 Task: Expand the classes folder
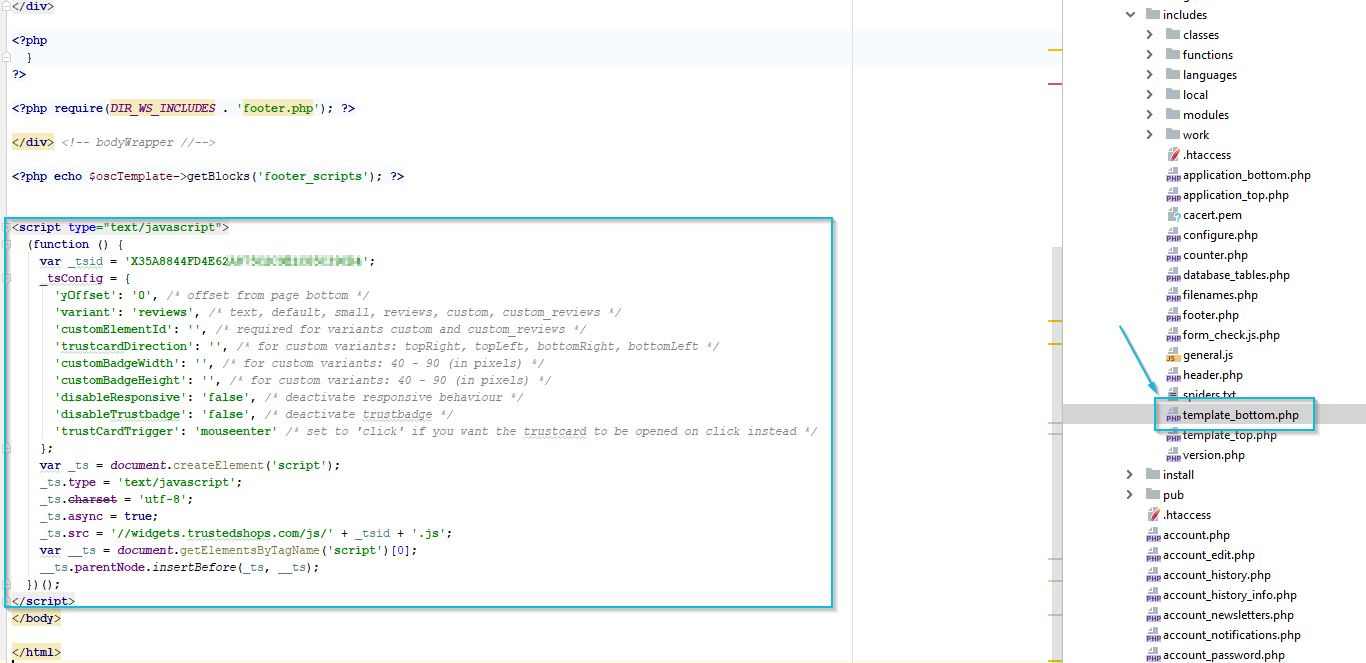click(1150, 35)
